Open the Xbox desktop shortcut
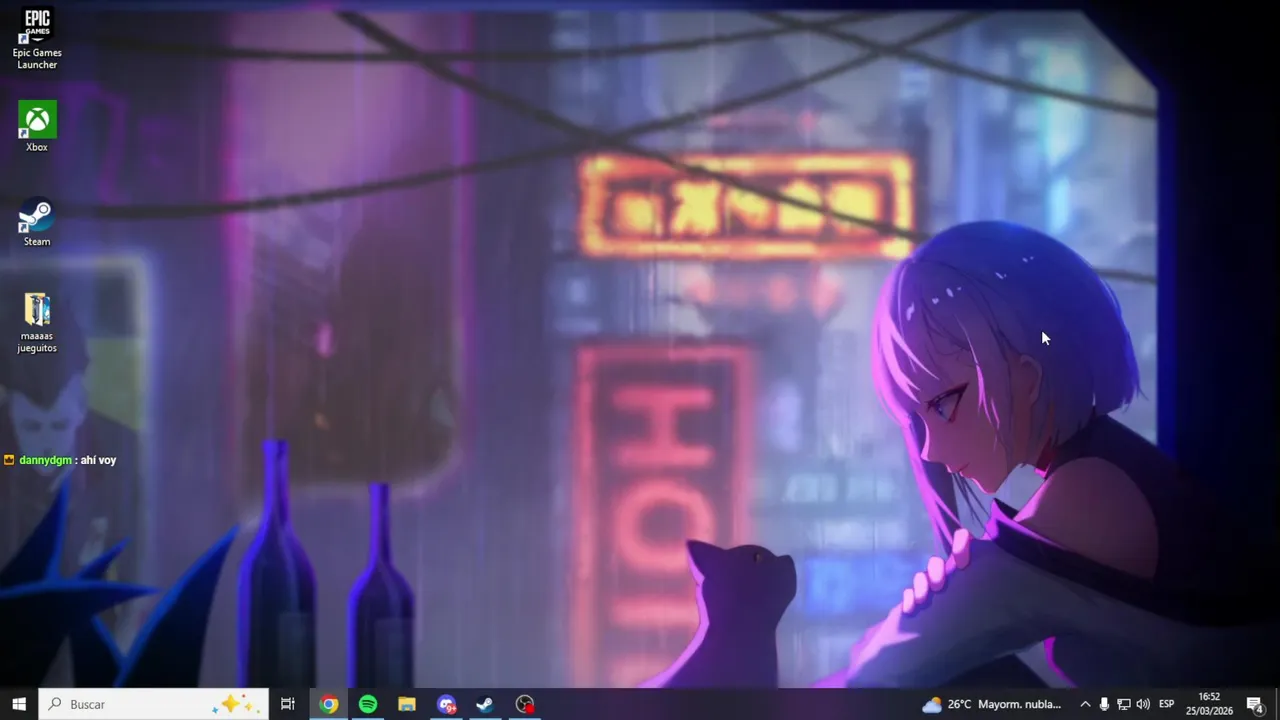This screenshot has width=1280, height=720. click(37, 127)
